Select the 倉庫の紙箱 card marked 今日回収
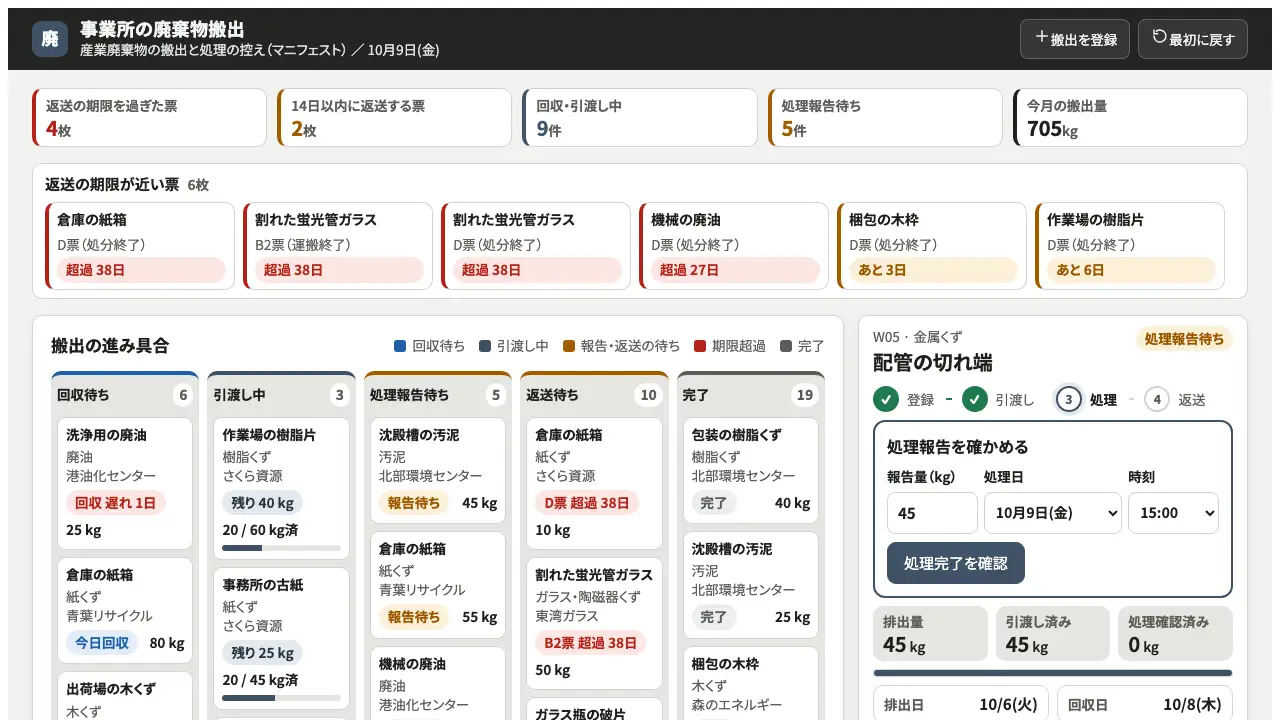This screenshot has width=1280, height=720. pos(126,610)
